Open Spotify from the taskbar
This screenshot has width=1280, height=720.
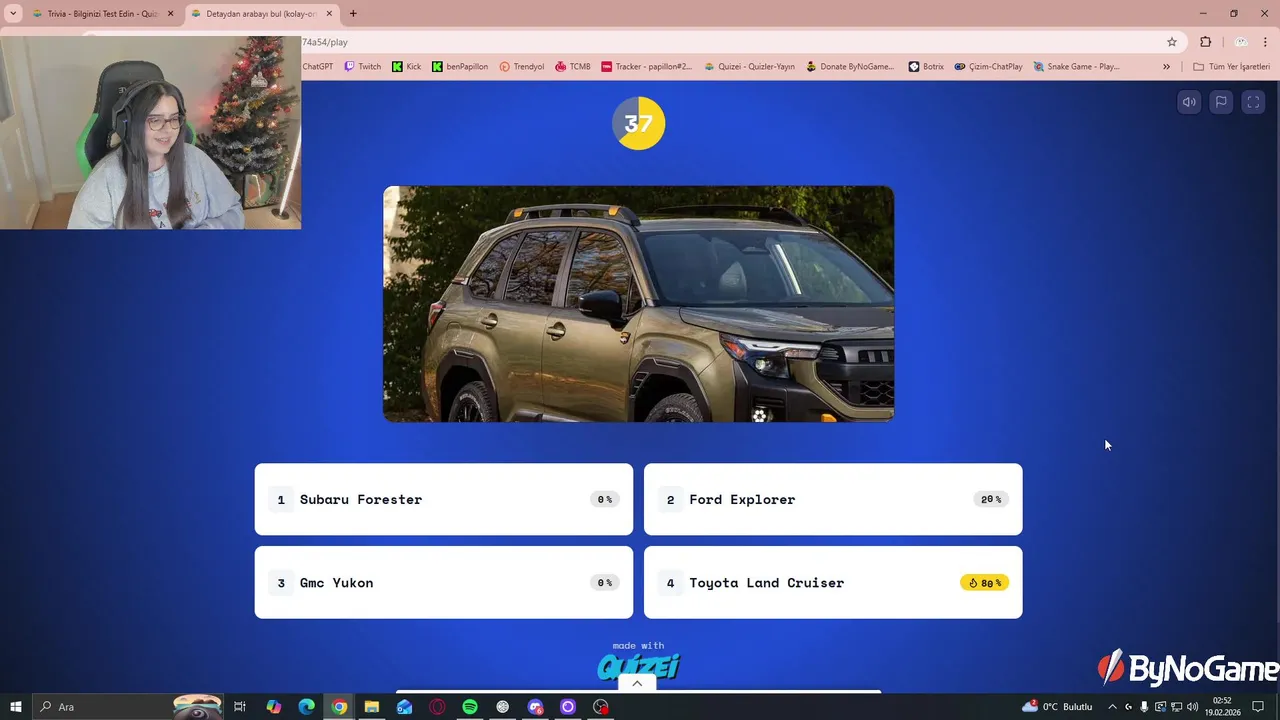(x=470, y=707)
